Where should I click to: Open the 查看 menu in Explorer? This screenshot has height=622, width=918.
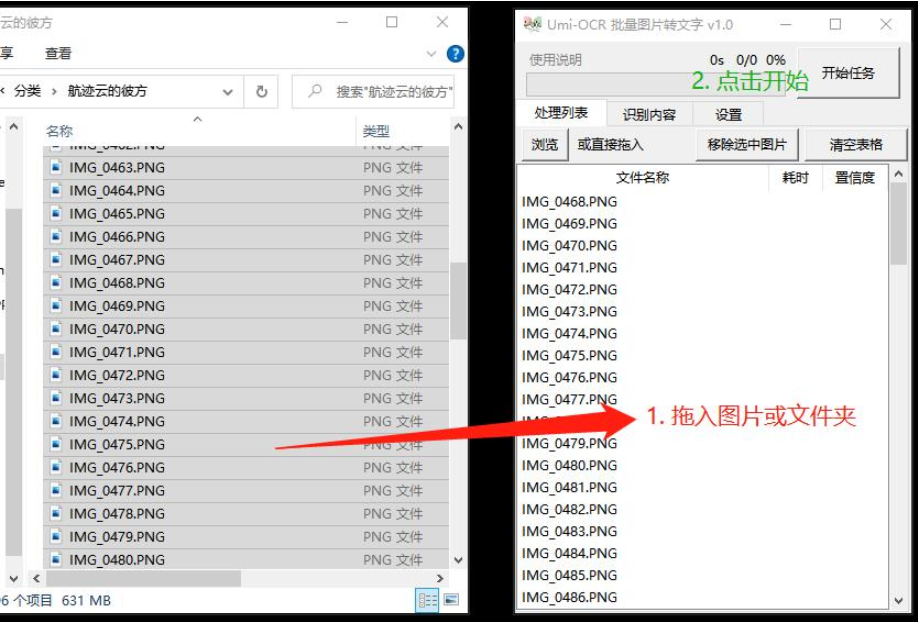[x=58, y=53]
